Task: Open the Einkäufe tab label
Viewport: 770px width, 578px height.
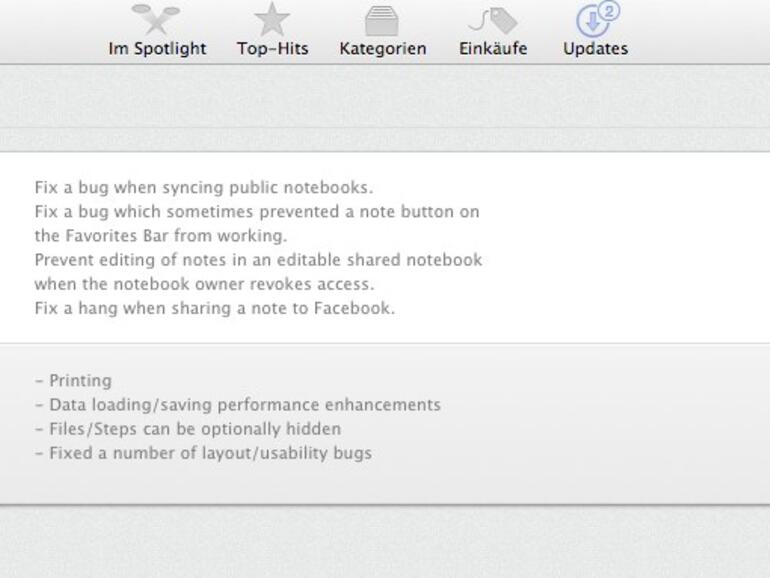Action: click(493, 48)
